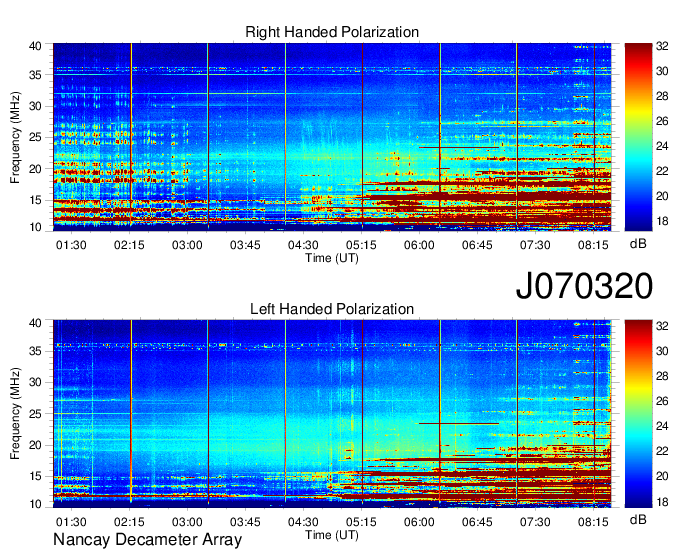Click the 35 frequency tick of Right Handed plot
The width and height of the screenshot is (680, 552).
coord(36,75)
